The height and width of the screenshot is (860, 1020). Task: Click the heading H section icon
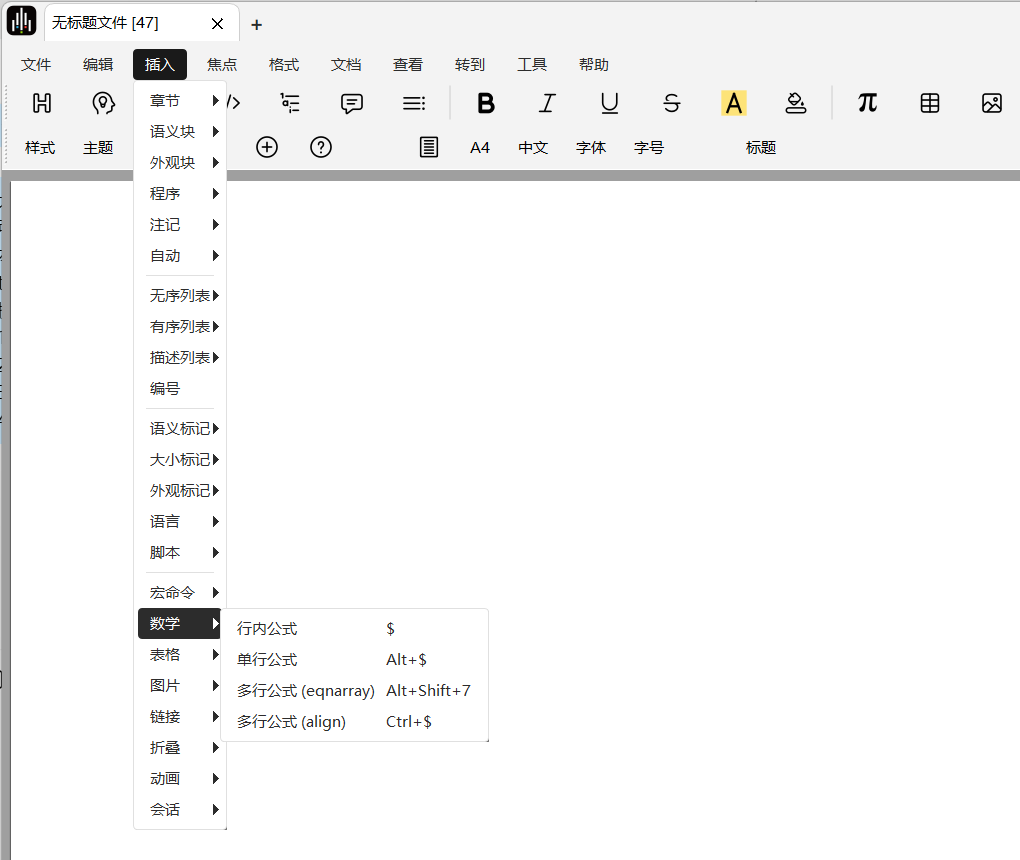click(x=42, y=103)
